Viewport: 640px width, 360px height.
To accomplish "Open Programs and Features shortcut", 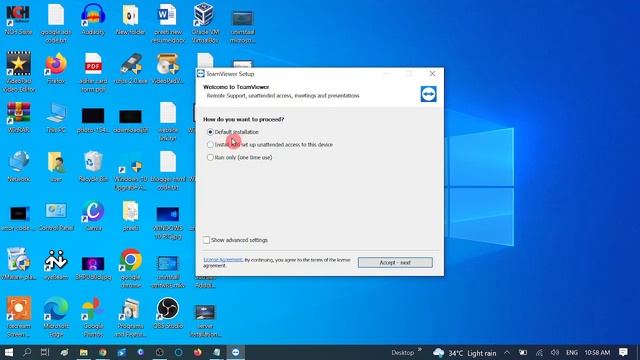I will pyautogui.click(x=131, y=316).
